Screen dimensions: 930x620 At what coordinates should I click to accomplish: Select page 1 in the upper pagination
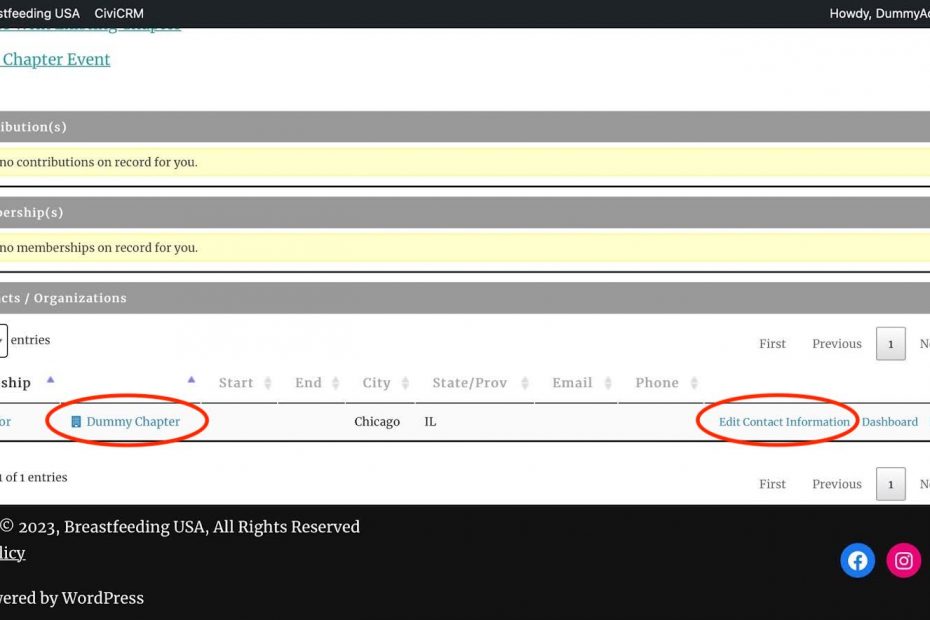[890, 344]
